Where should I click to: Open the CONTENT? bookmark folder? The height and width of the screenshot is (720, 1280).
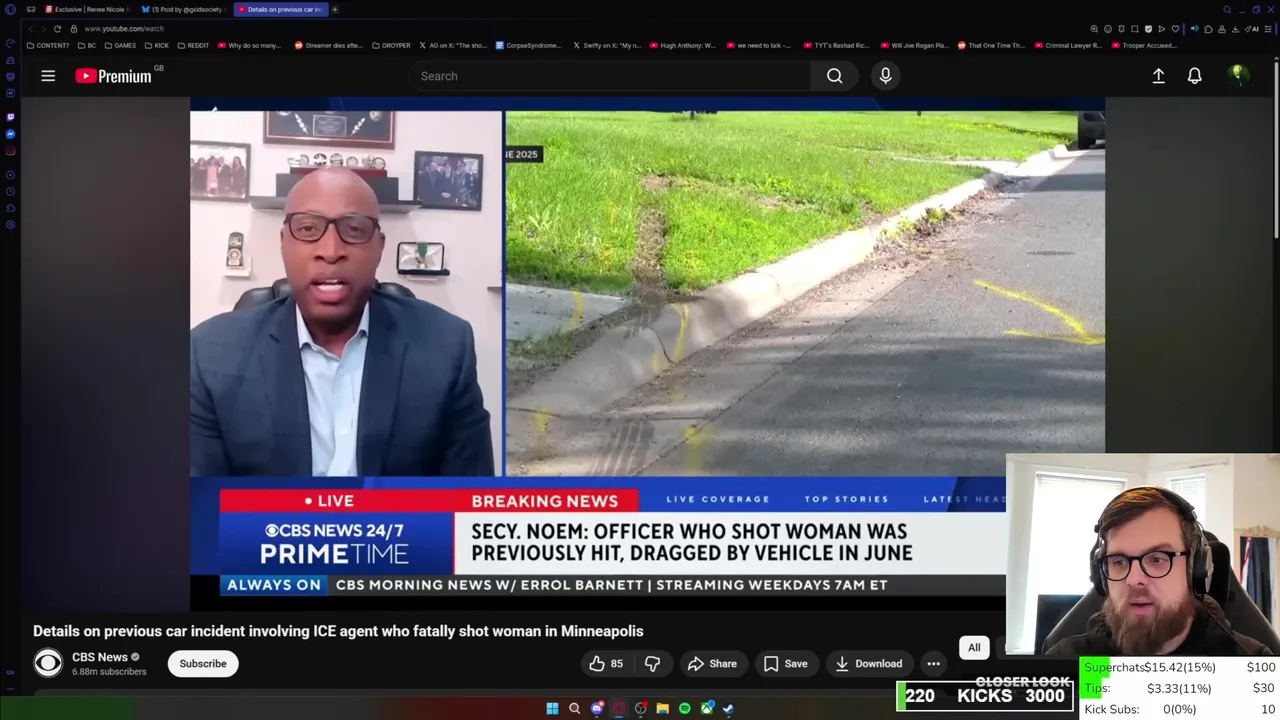point(48,45)
